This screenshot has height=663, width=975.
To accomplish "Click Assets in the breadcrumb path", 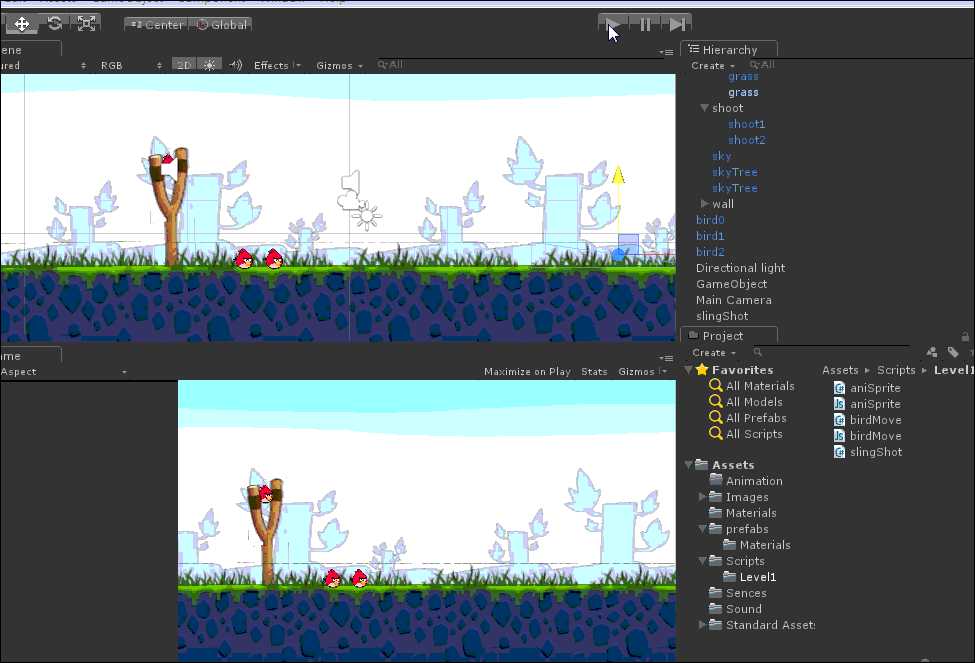I will coord(840,370).
